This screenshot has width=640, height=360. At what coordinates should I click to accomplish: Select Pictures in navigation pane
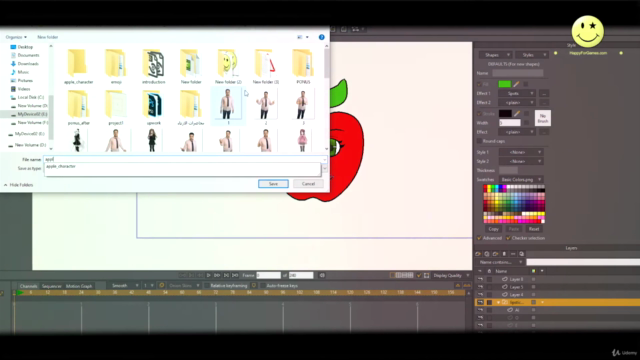25,80
